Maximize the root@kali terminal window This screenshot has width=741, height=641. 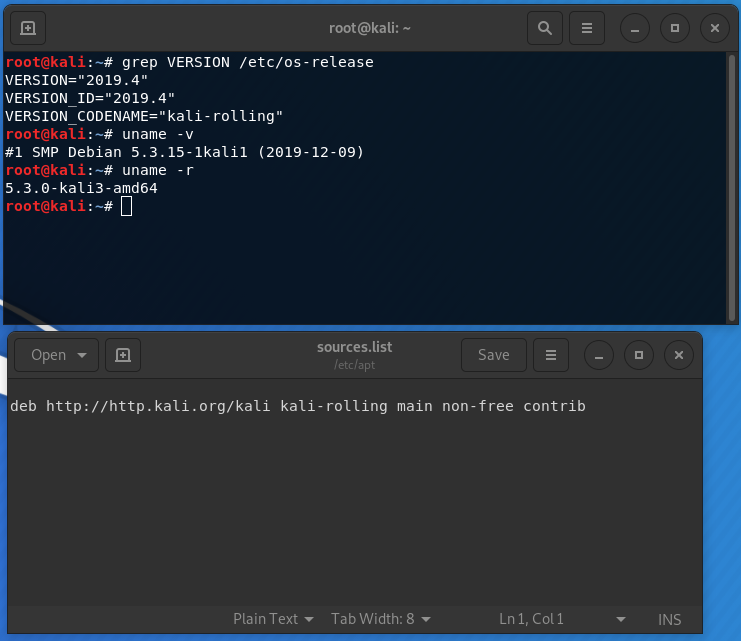point(675,28)
